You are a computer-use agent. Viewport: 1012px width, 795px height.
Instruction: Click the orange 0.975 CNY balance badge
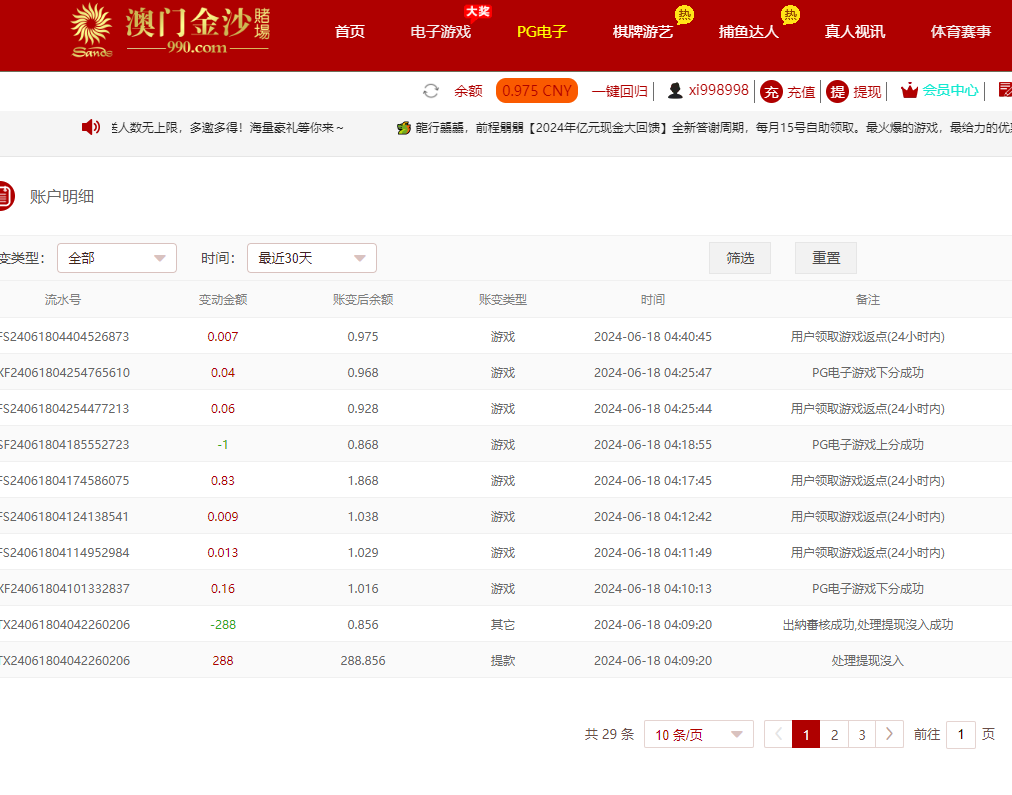537,91
